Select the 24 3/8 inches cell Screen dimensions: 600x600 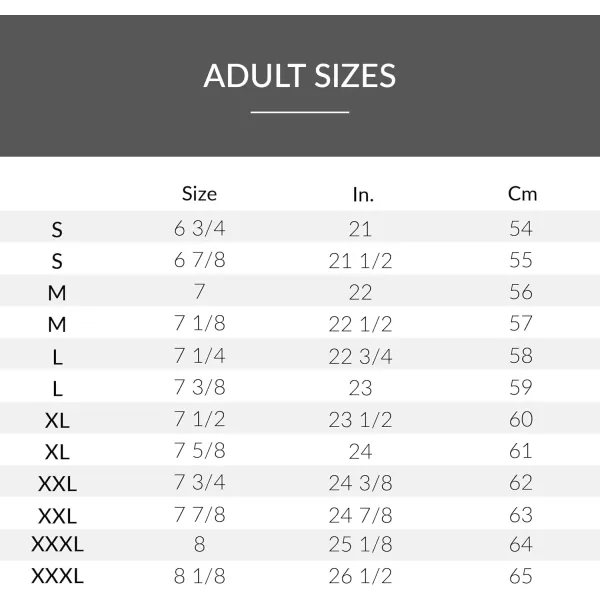(360, 483)
